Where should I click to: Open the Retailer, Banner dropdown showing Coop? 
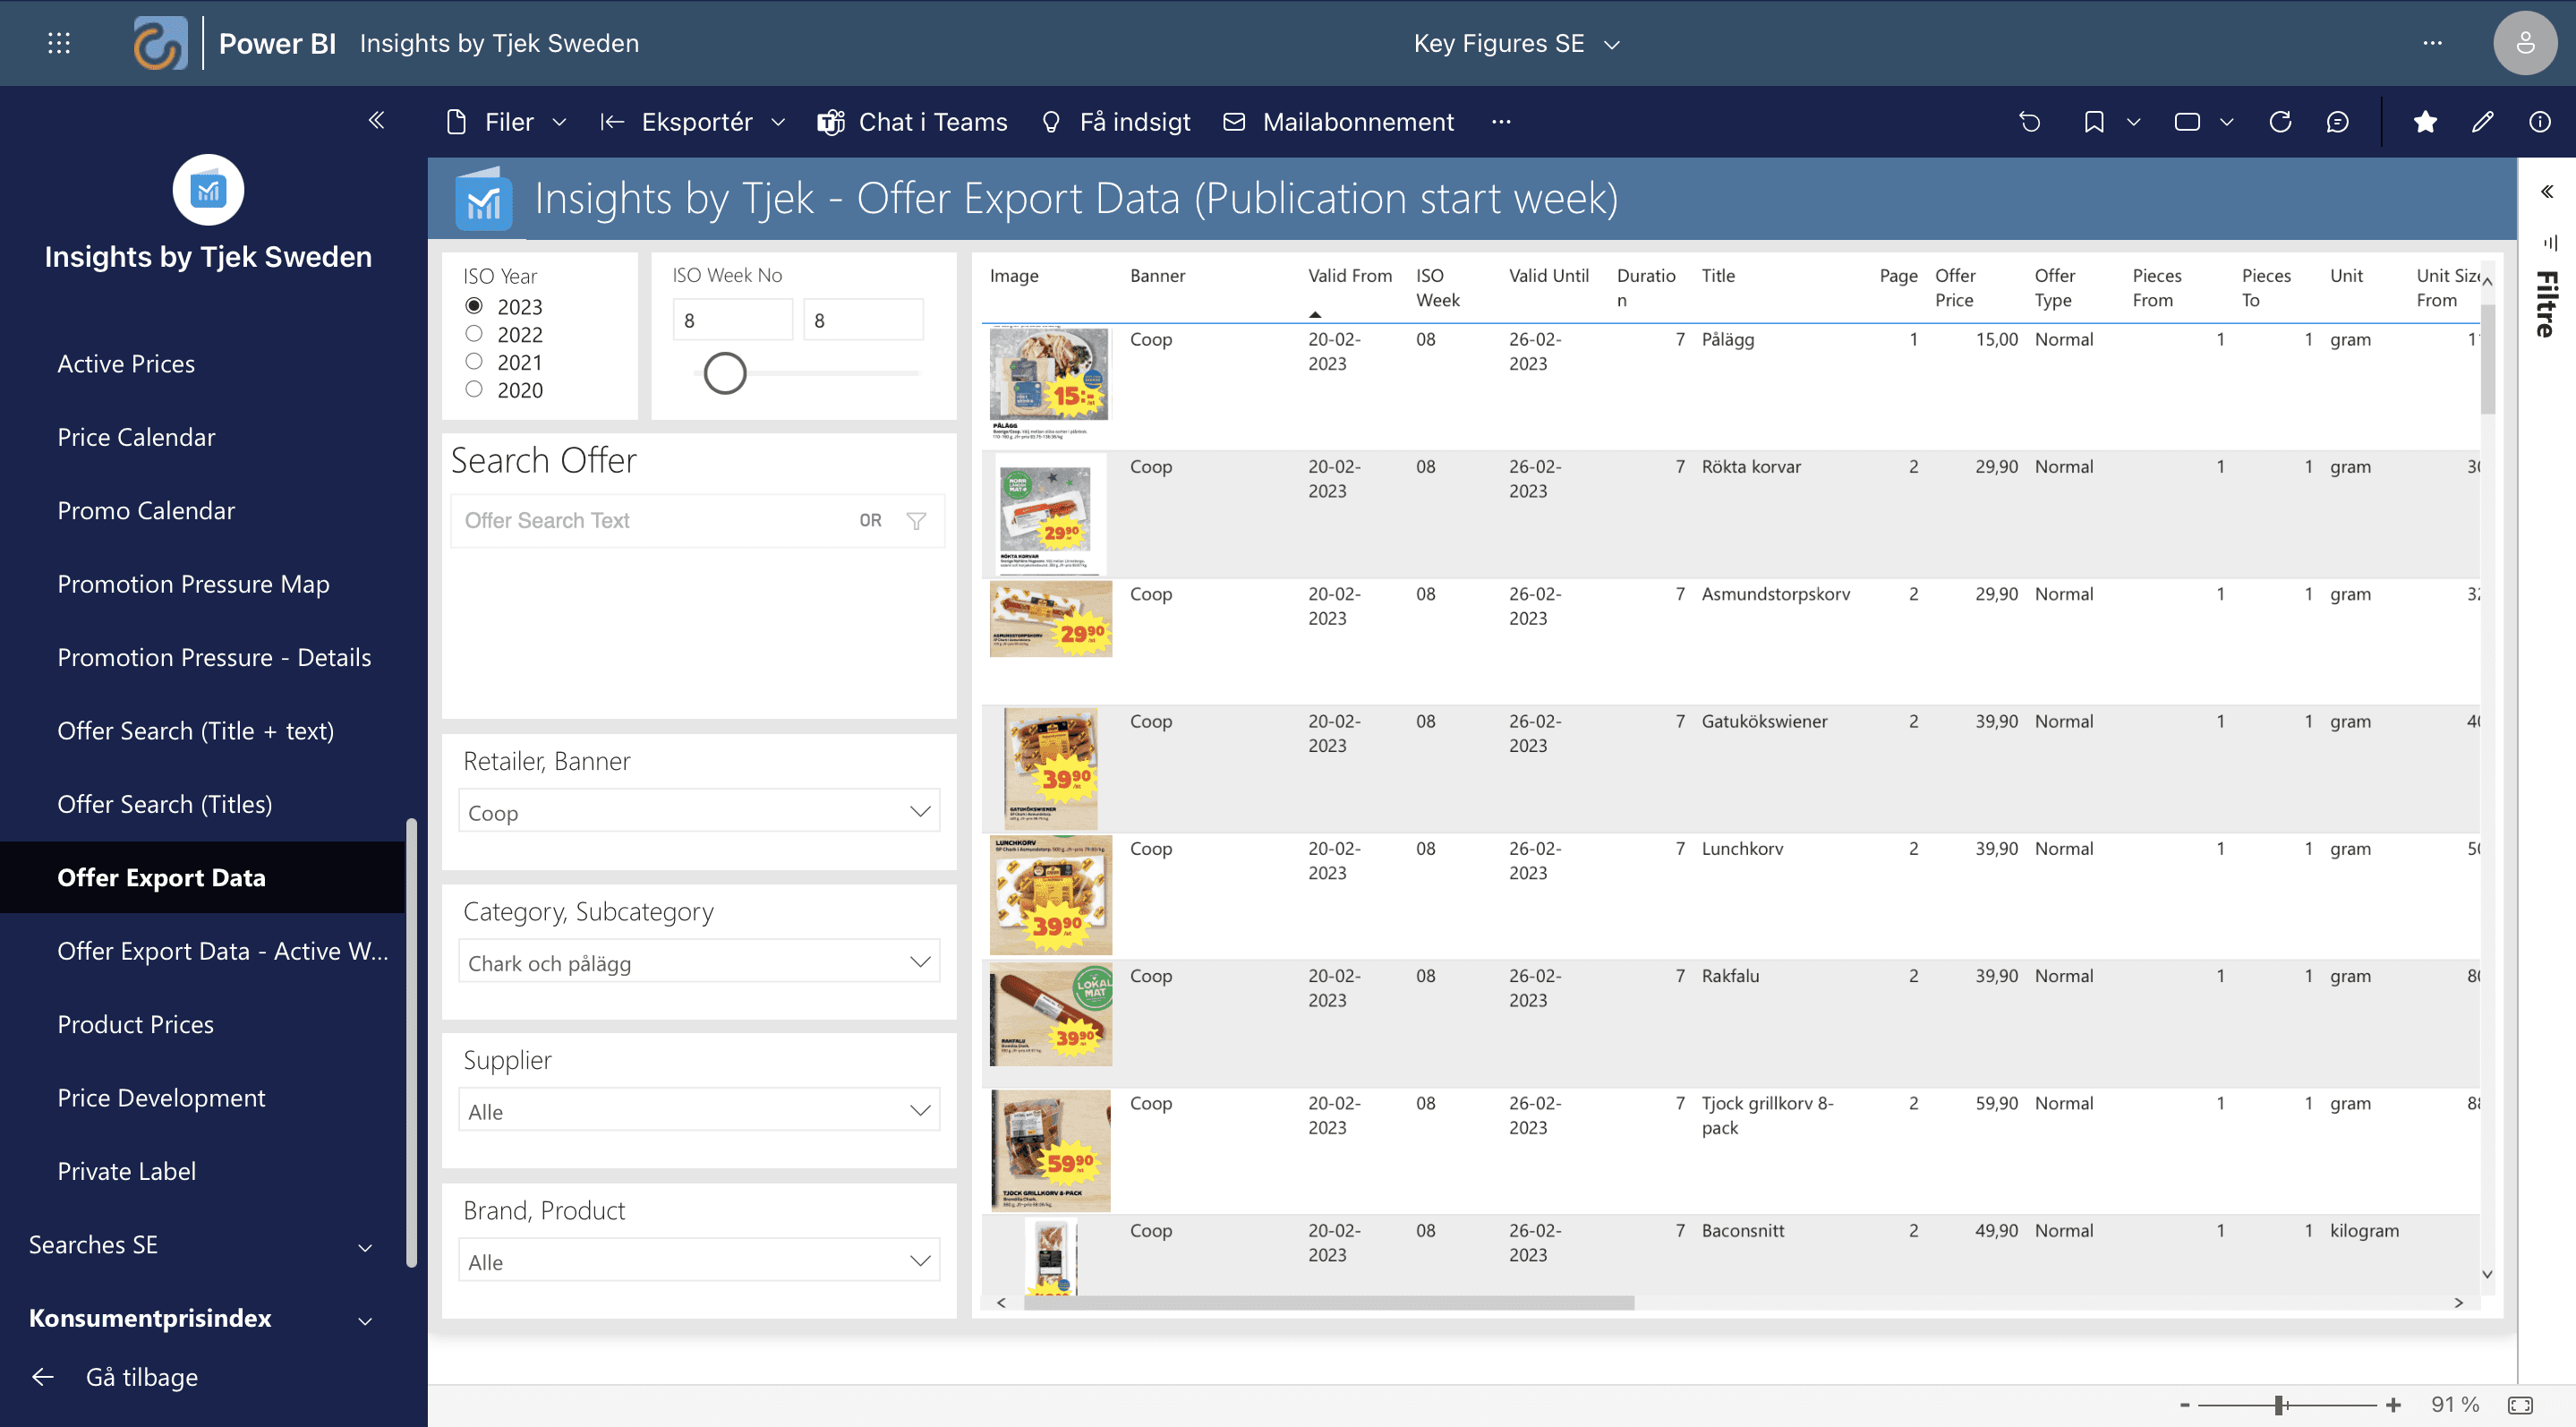(x=698, y=812)
